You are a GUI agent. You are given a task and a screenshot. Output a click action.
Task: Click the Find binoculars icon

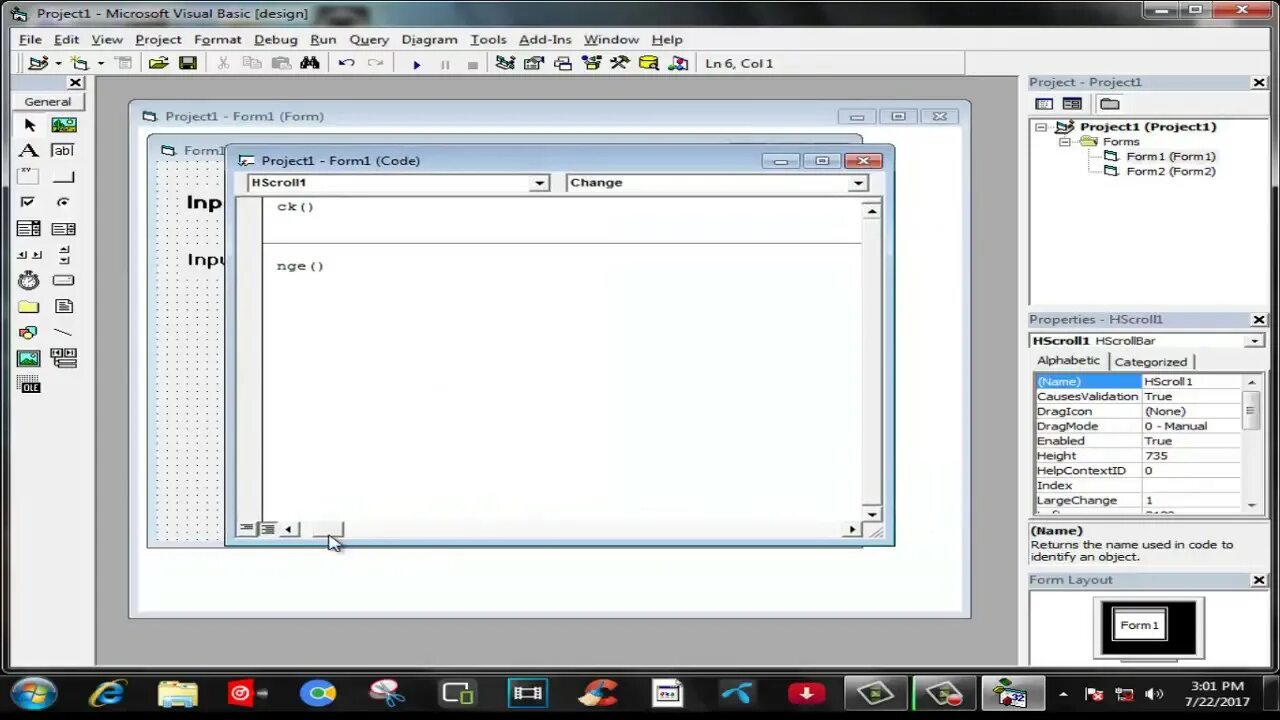pos(310,63)
